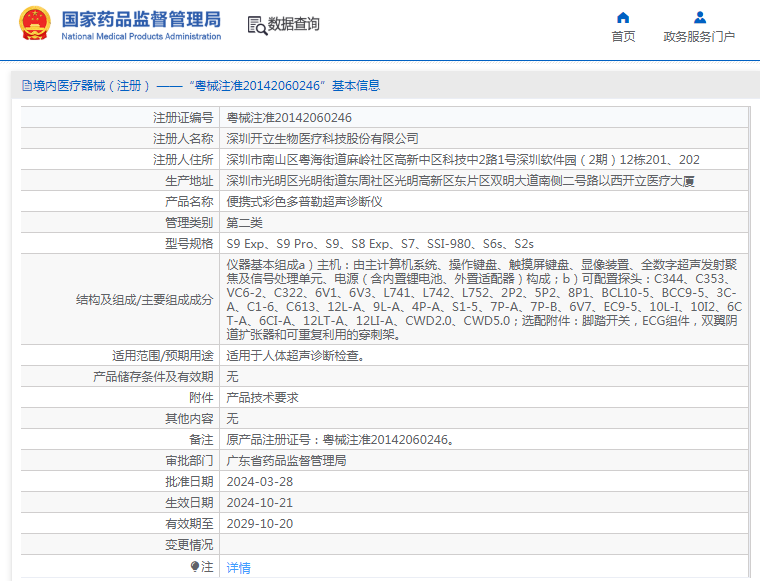Click the empty 变更情况 value cell
Viewport: 760px width, 581px height.
(484, 545)
